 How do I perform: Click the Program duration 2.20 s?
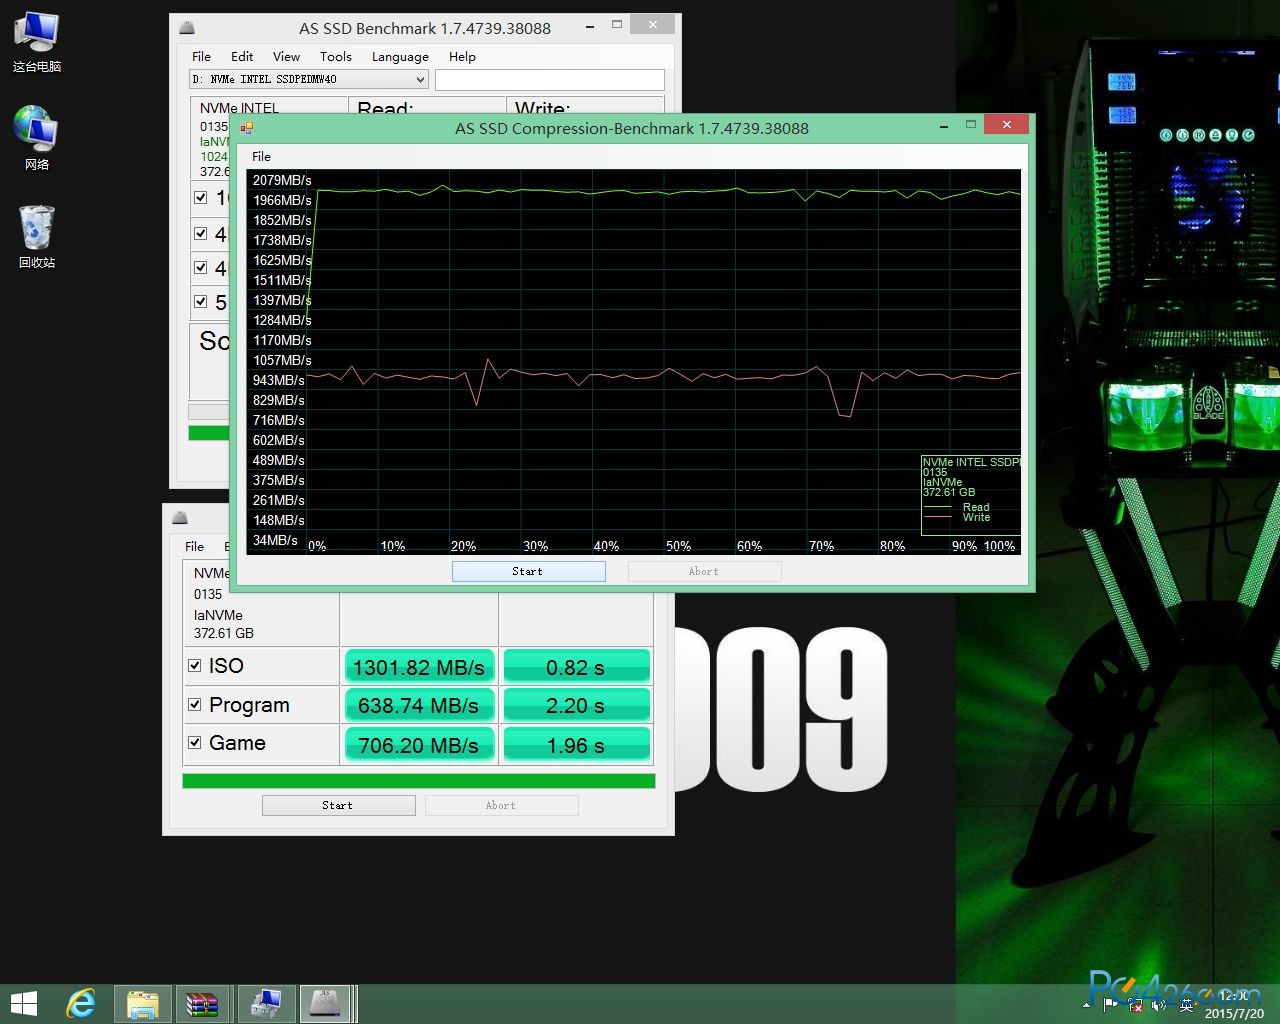point(576,705)
